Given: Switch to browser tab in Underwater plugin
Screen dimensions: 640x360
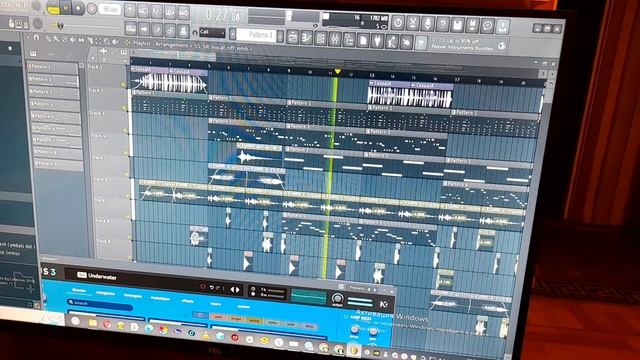Looking at the screenshot, I should pos(79,290).
